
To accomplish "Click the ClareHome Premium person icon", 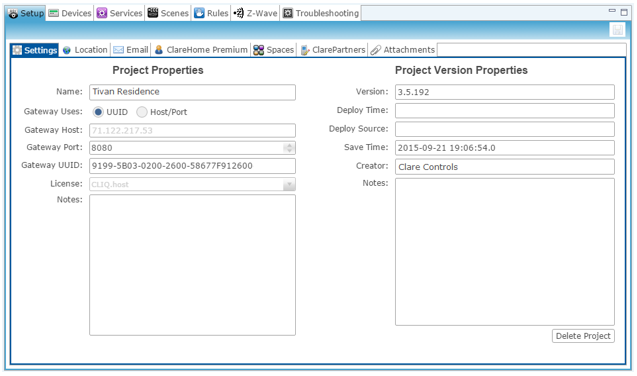I will [159, 50].
